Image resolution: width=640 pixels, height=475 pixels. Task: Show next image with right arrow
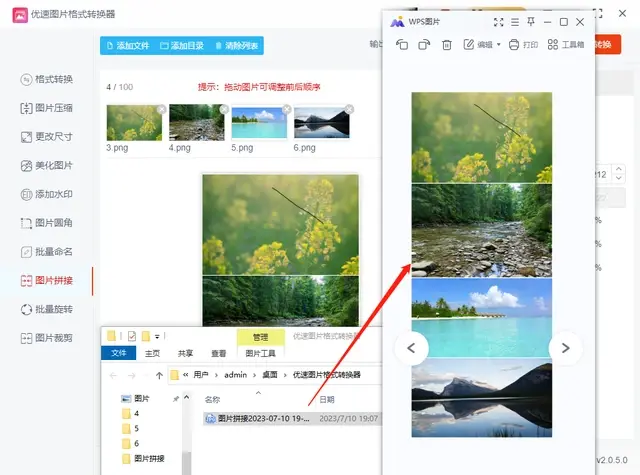[565, 348]
